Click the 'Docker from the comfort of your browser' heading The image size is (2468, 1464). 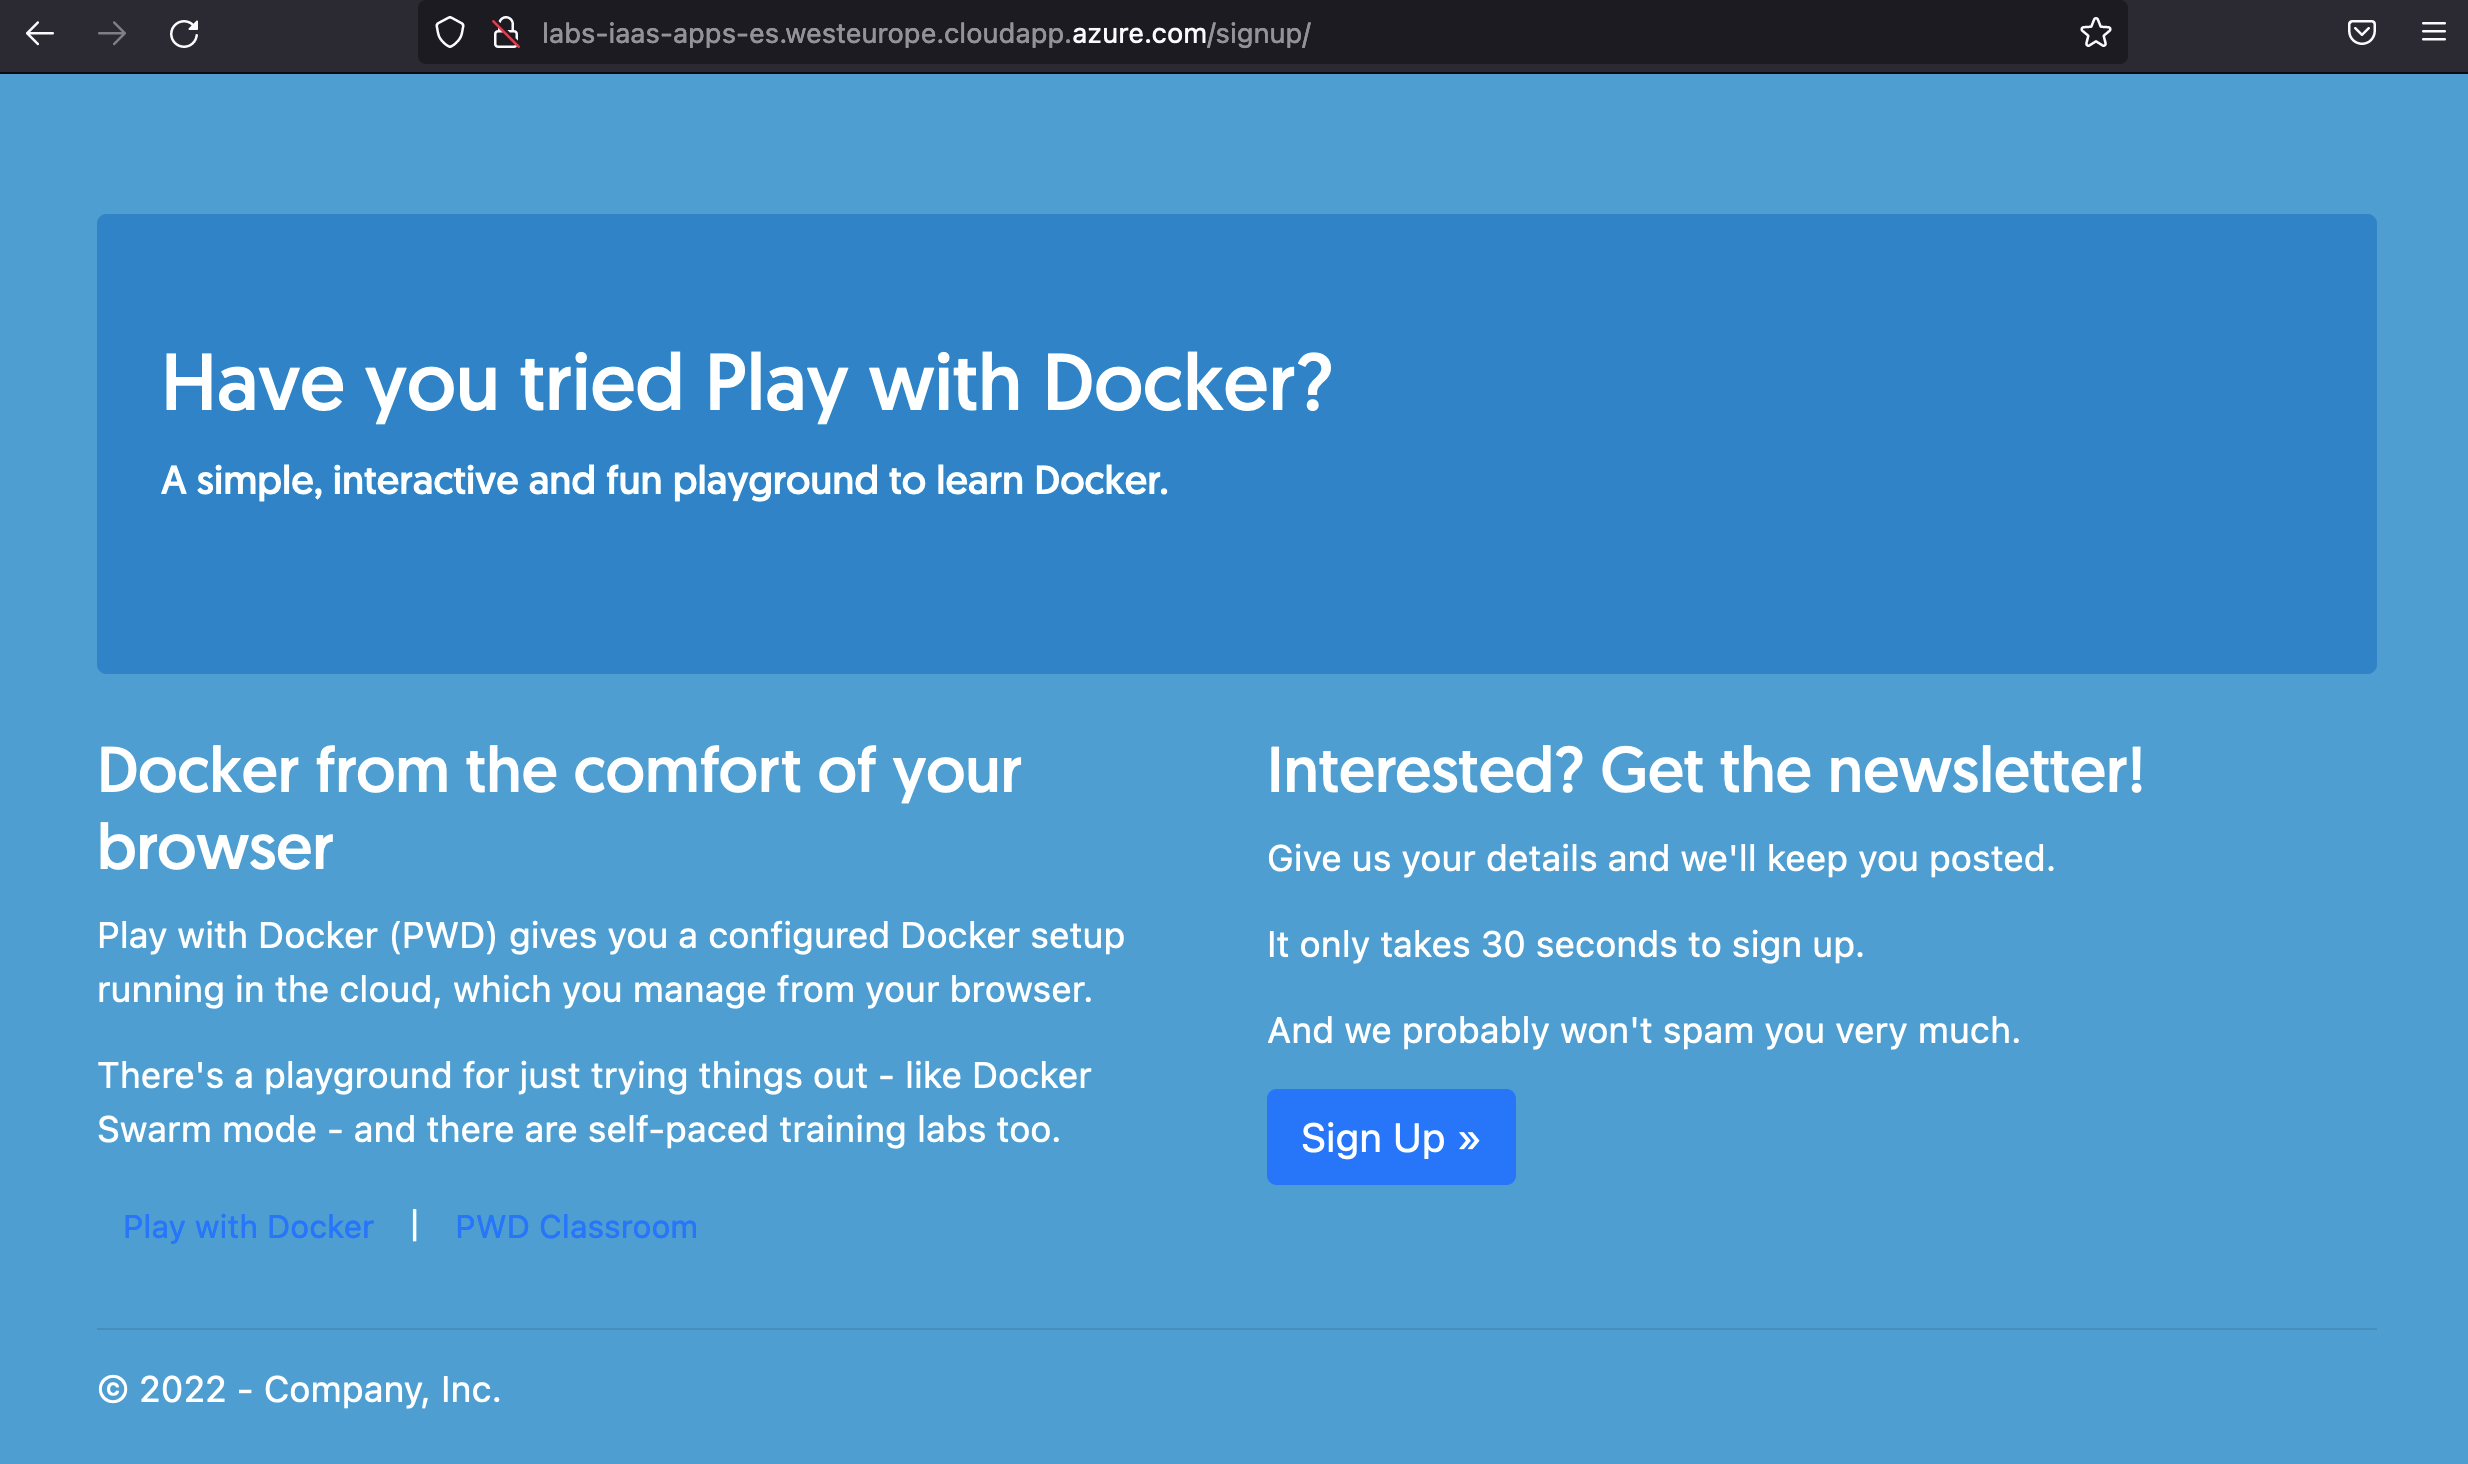[559, 808]
